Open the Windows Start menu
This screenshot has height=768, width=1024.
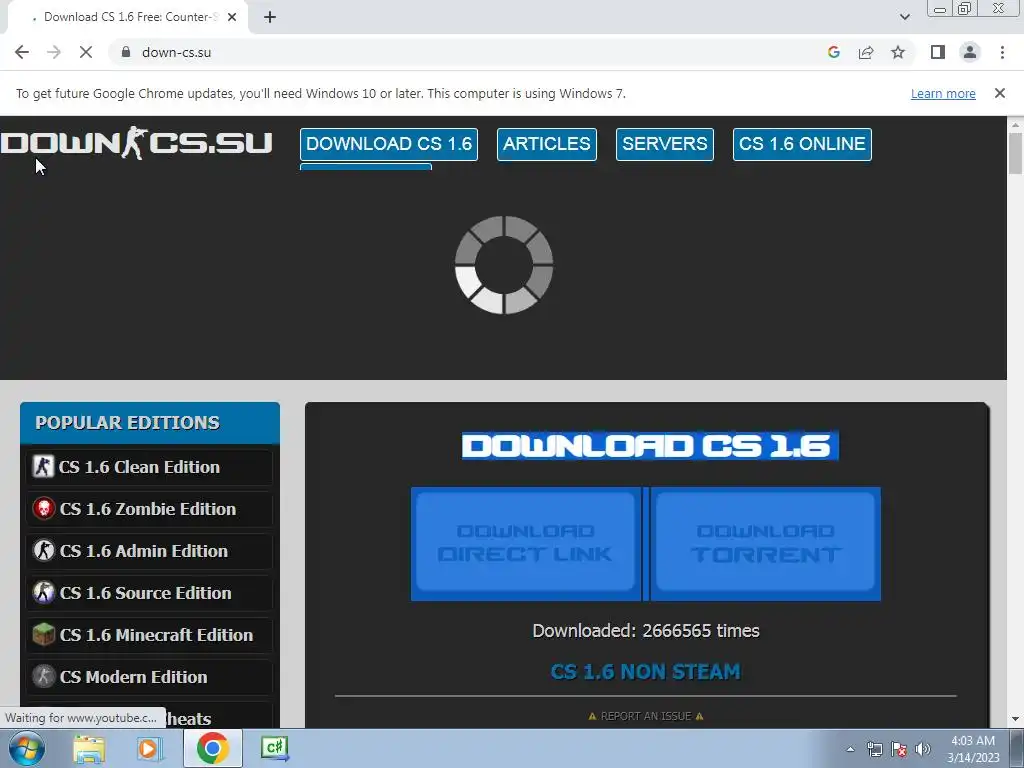click(x=27, y=748)
